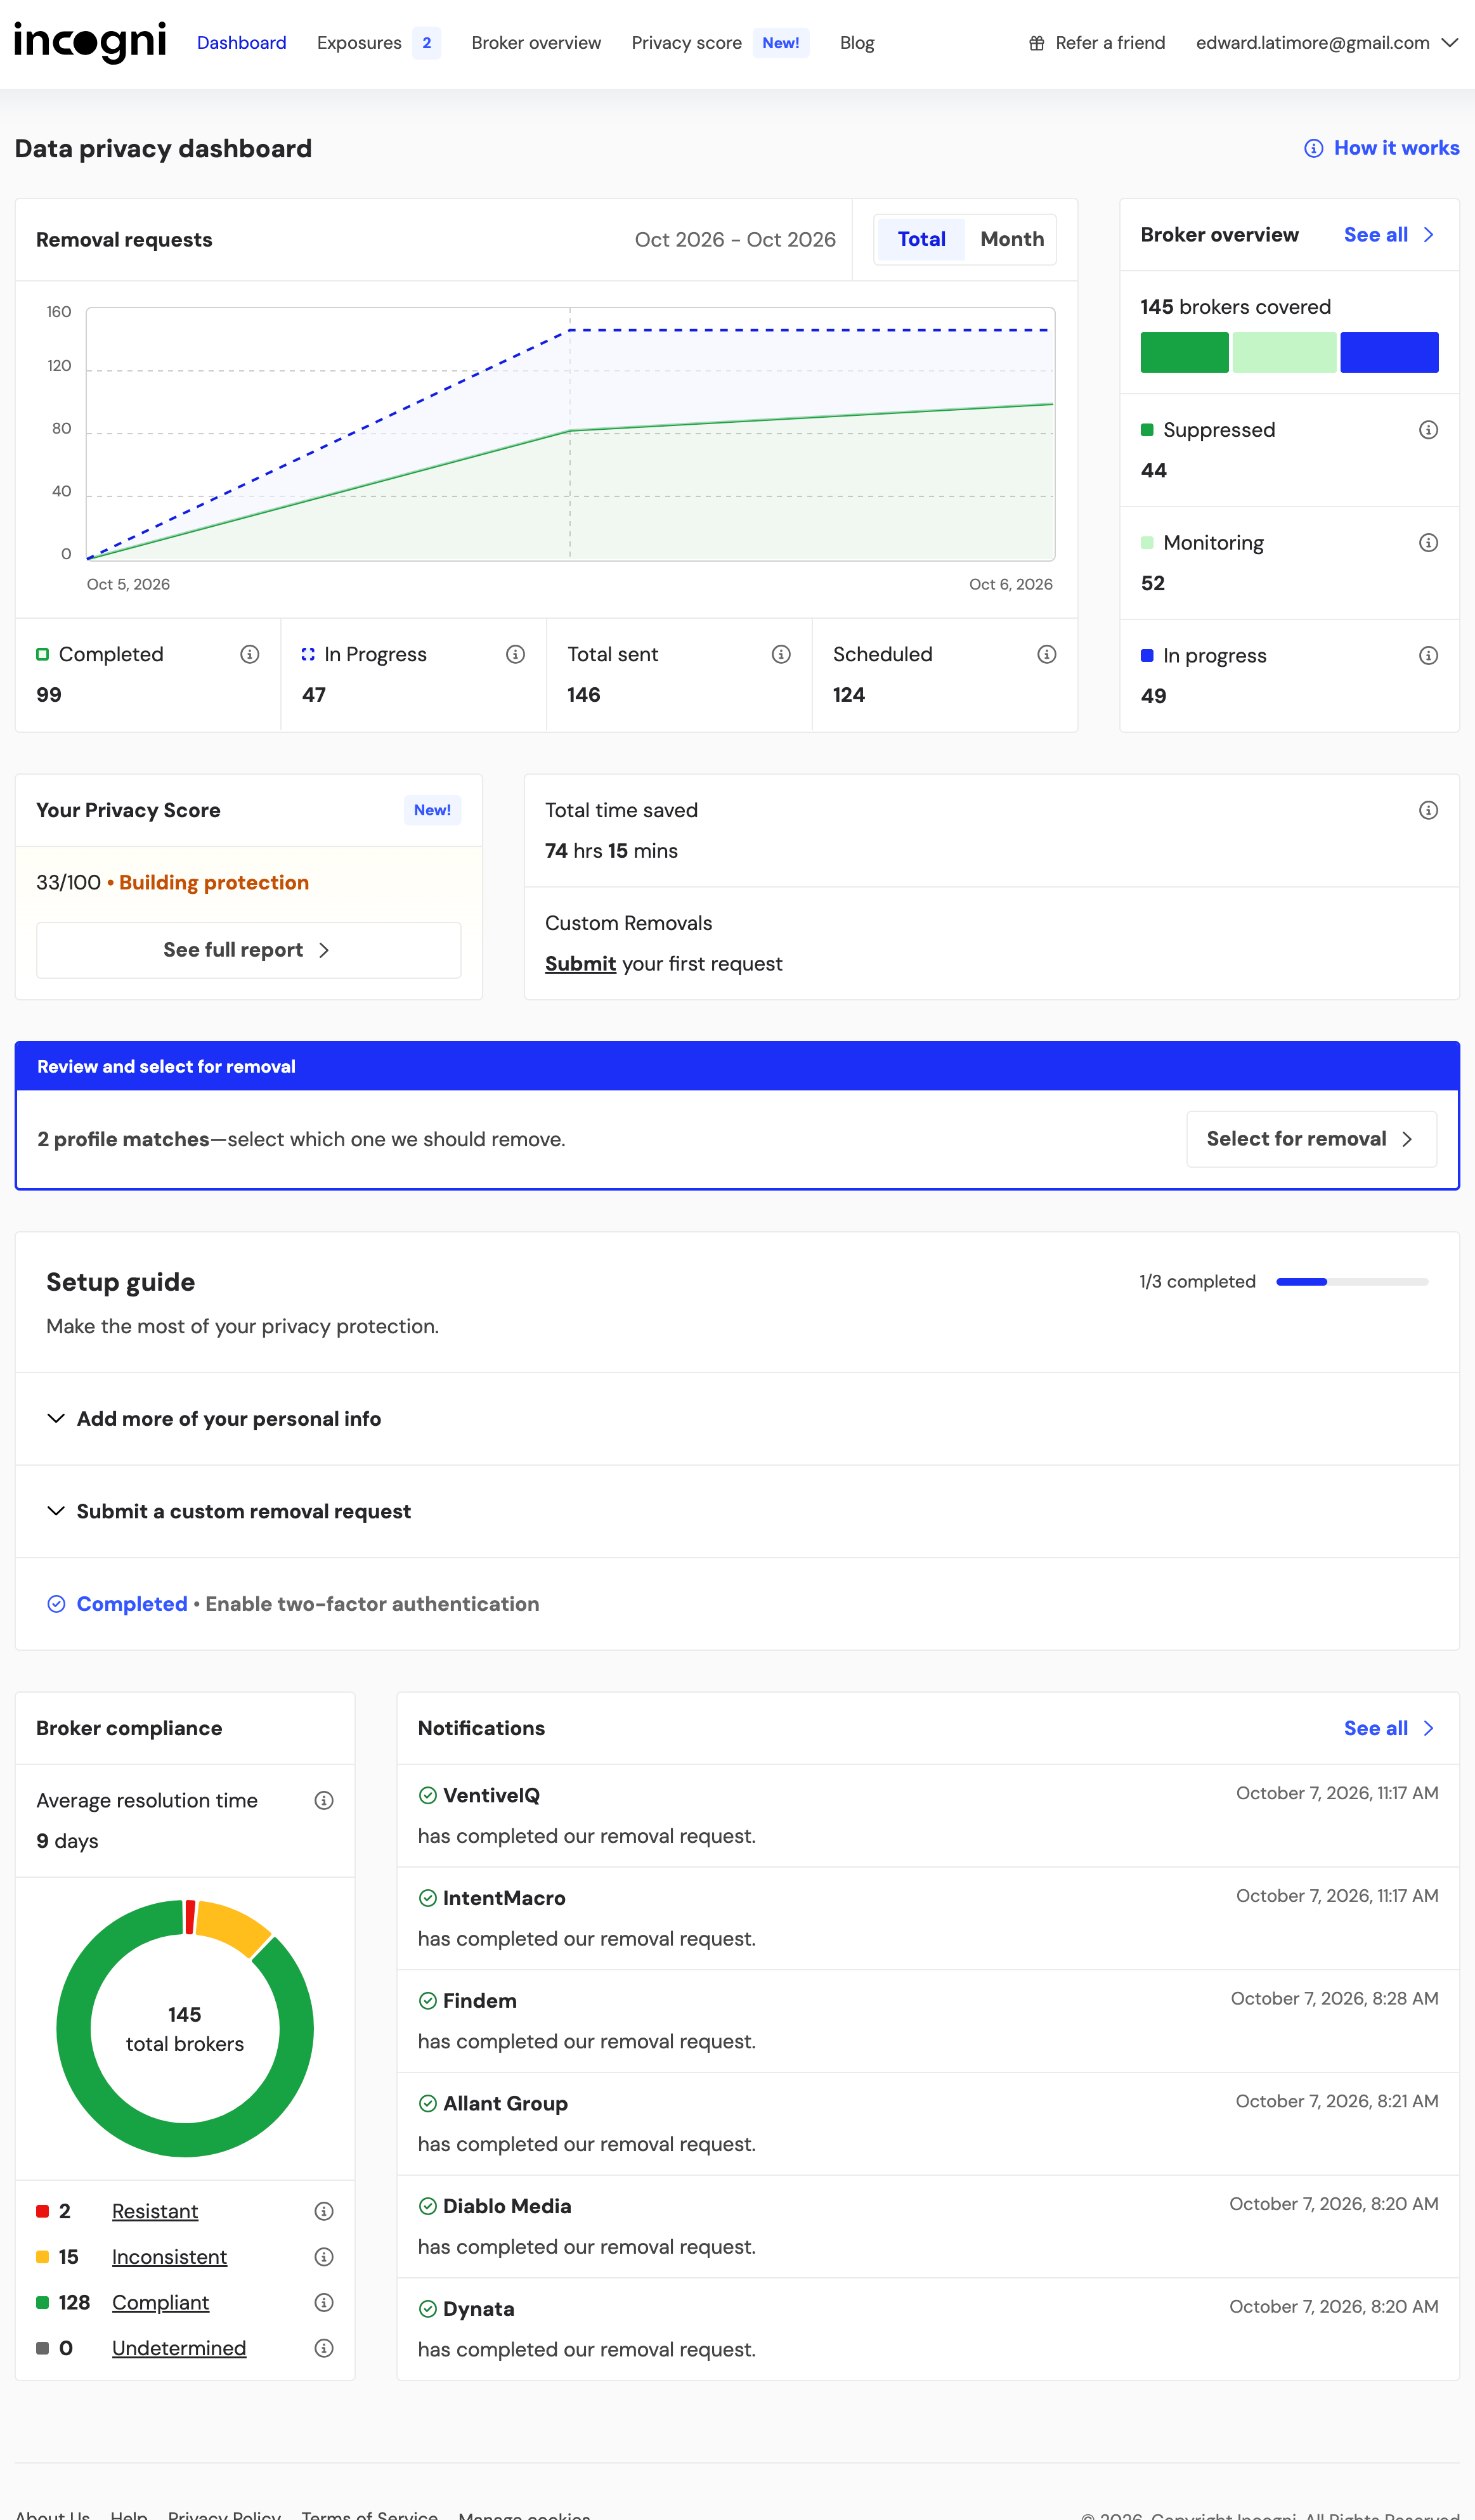The image size is (1475, 2520).
Task: Show info for Compliant brokers
Action: coord(324,2302)
